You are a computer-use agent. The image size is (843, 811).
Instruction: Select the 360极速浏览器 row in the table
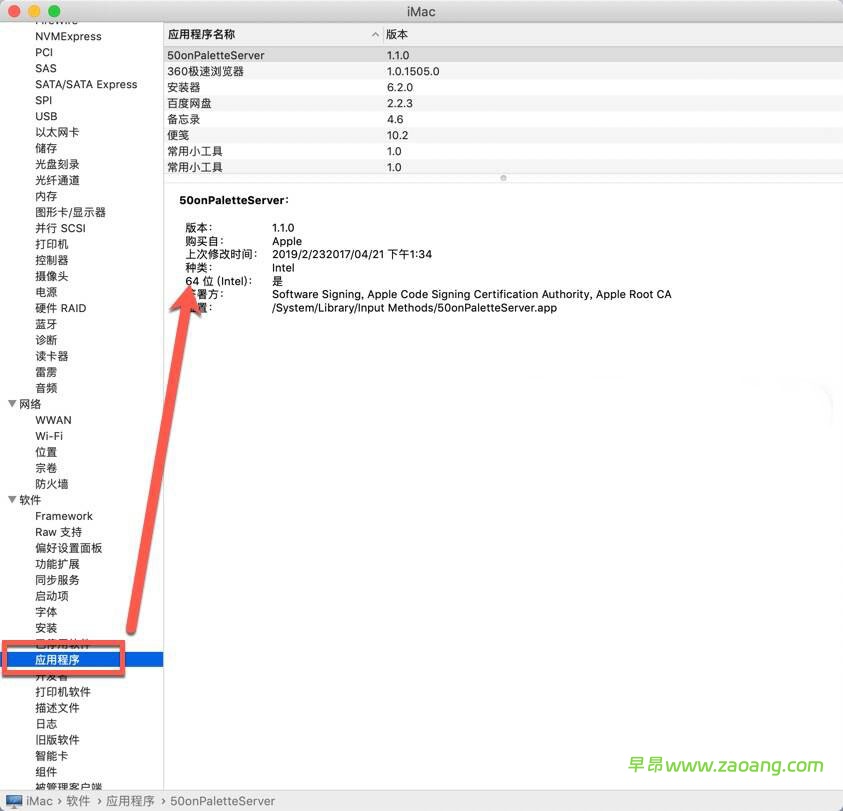coord(205,71)
